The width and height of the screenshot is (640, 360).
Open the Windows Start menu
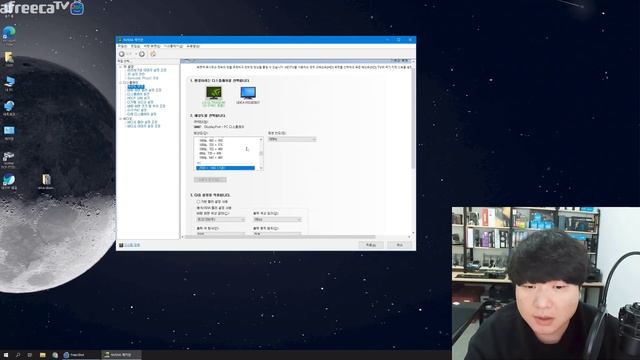click(6, 355)
